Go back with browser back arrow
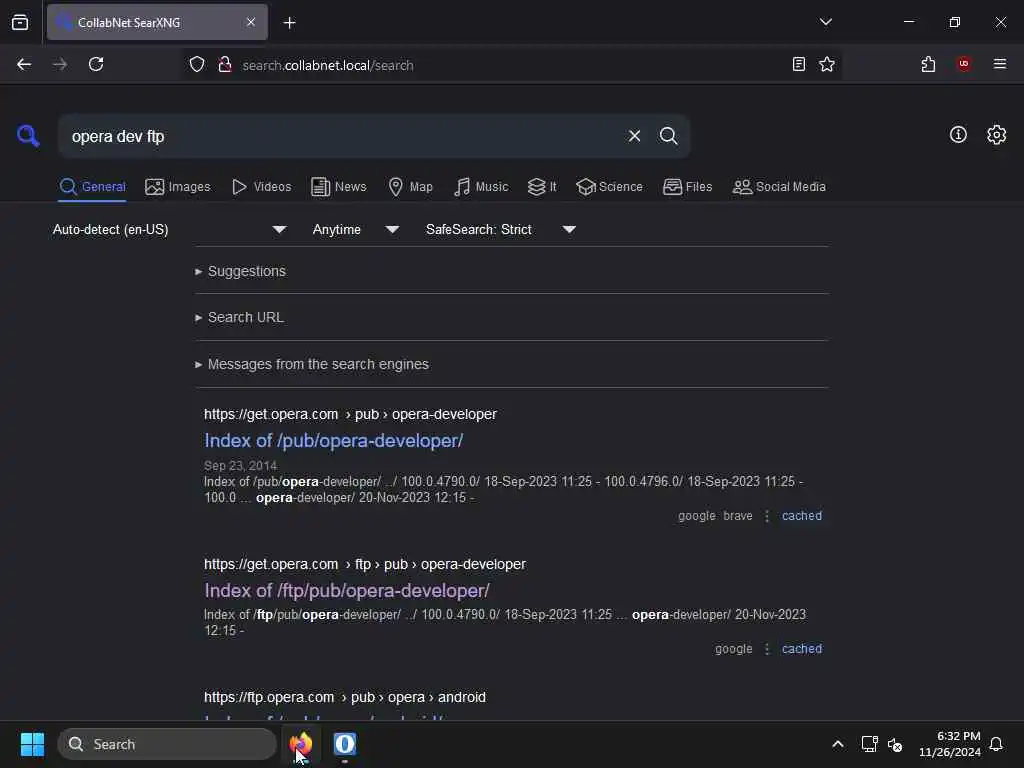This screenshot has height=768, width=1024. pos(24,64)
